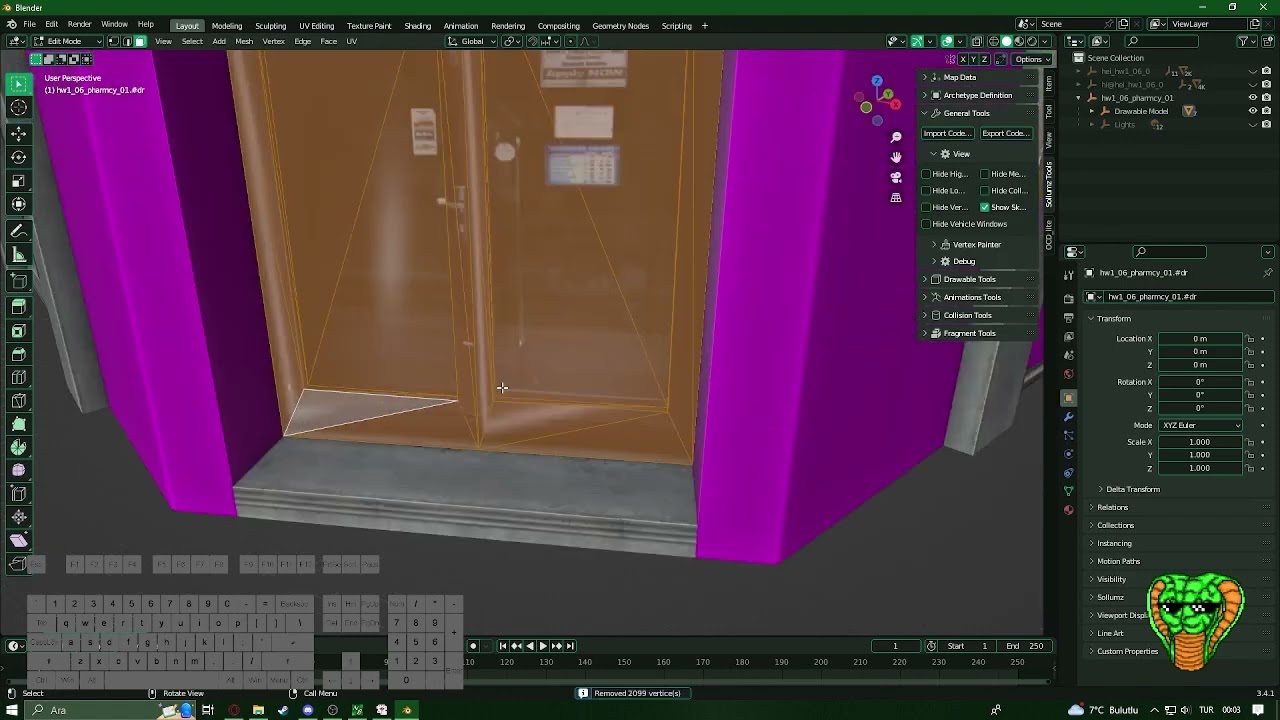Select the Move tool in the left toolbar
This screenshot has width=1280, height=720.
(18, 133)
